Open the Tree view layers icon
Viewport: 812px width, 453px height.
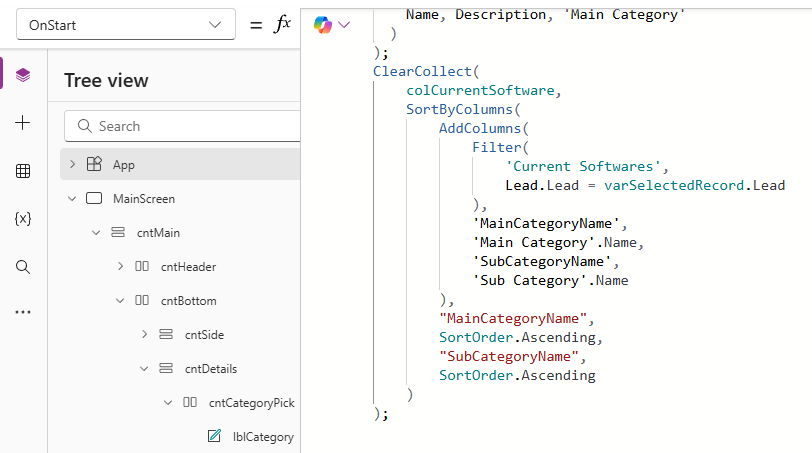pos(23,75)
